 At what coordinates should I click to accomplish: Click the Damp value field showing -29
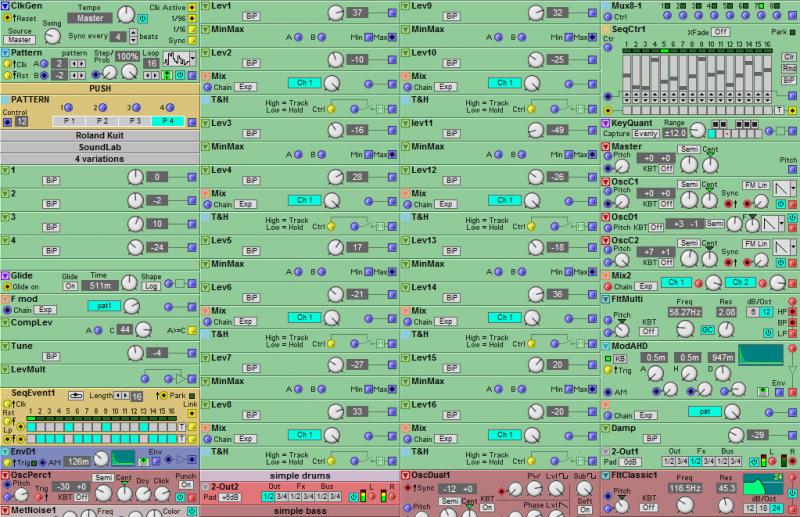(758, 435)
